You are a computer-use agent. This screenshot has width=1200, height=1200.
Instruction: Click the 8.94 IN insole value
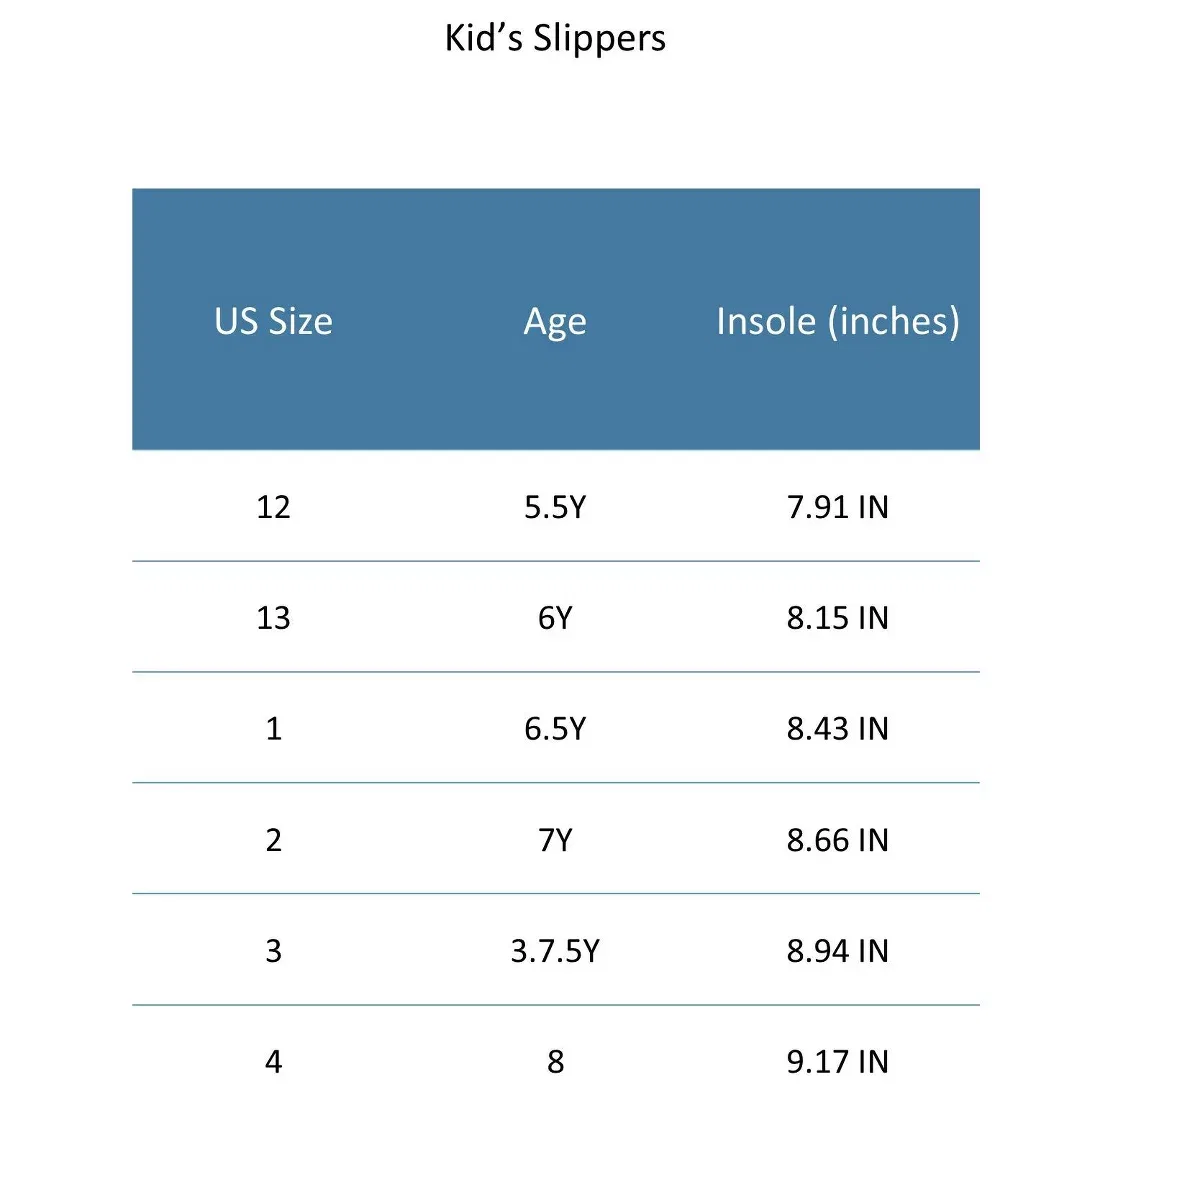click(838, 951)
